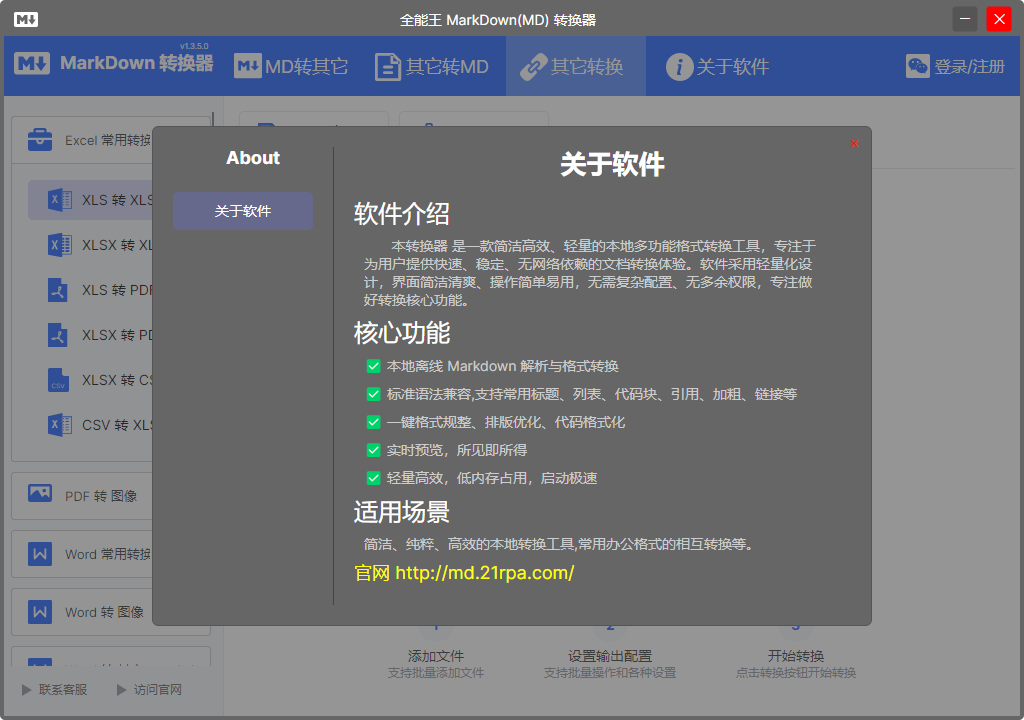Click the info icon beside 关于软件
The width and height of the screenshot is (1024, 720).
679,67
